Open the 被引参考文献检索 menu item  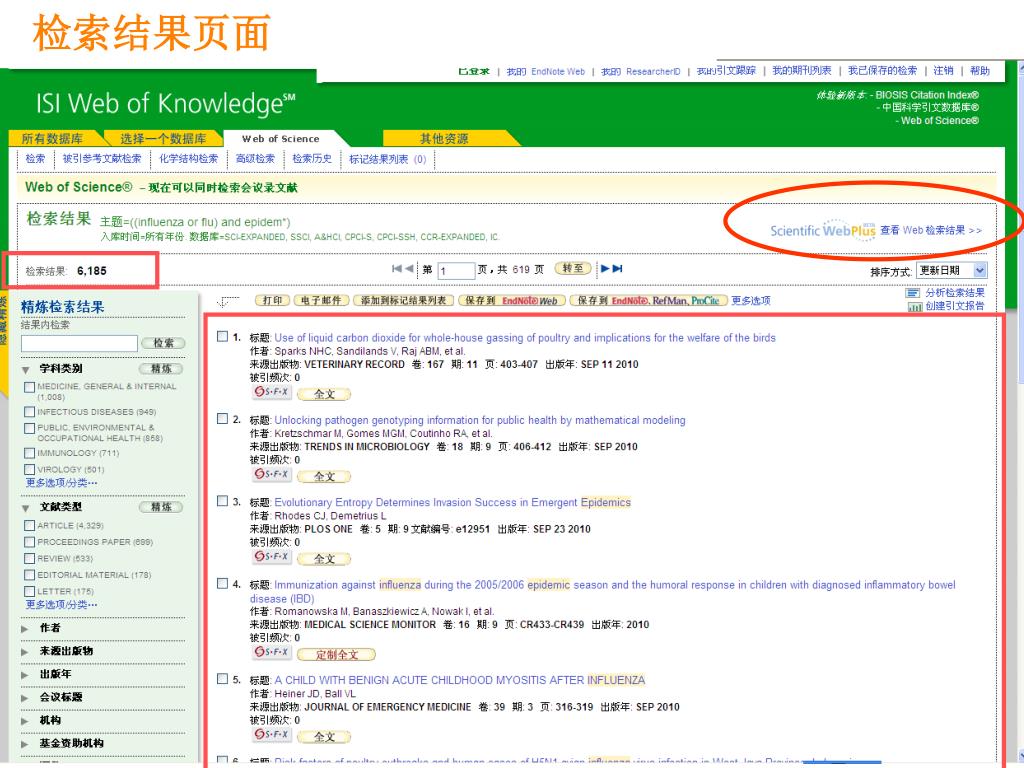102,159
